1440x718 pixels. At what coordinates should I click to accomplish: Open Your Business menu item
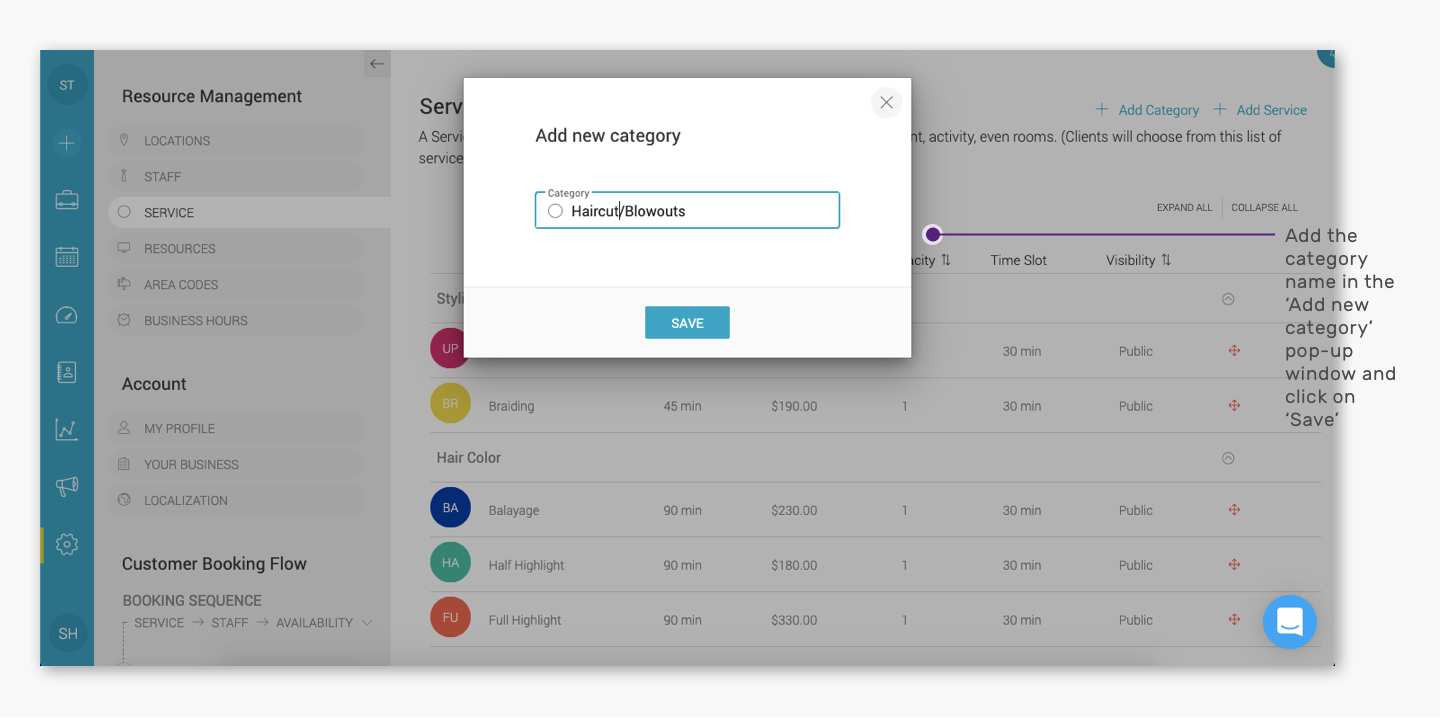click(x=236, y=465)
